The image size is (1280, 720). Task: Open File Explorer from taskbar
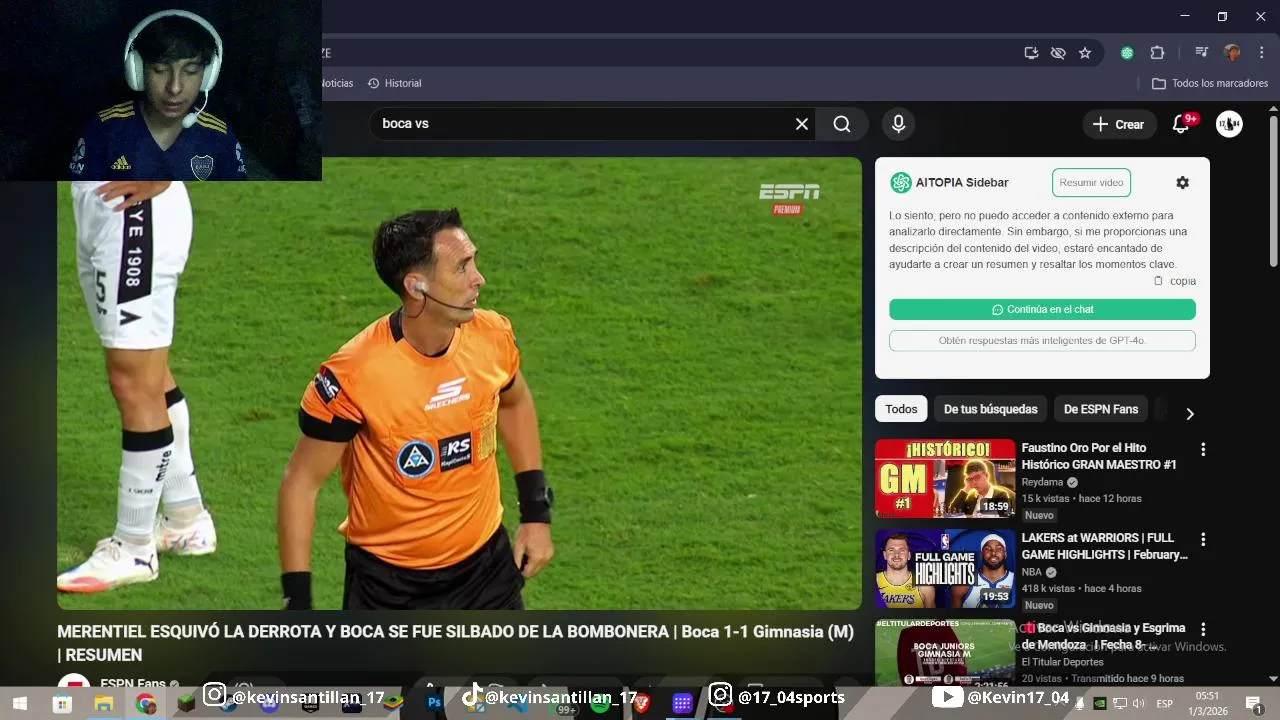[x=104, y=704]
